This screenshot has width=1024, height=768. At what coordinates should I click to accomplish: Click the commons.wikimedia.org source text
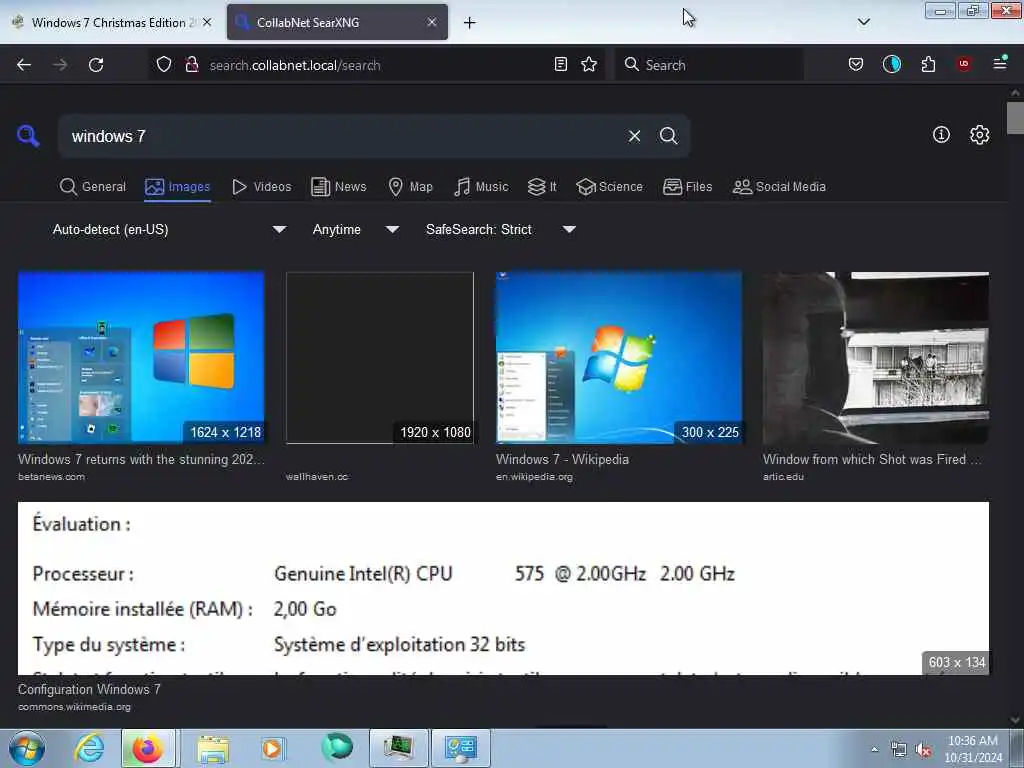click(74, 707)
